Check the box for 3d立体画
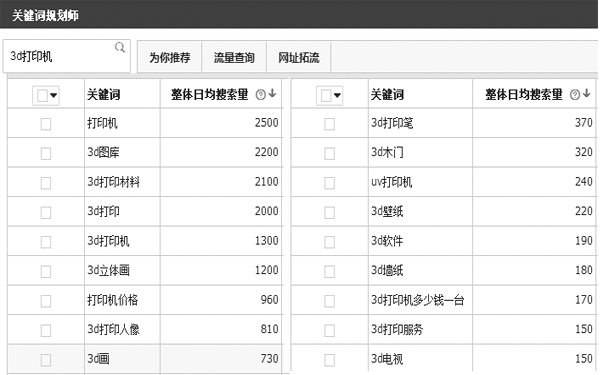The width and height of the screenshot is (600, 375). click(46, 271)
